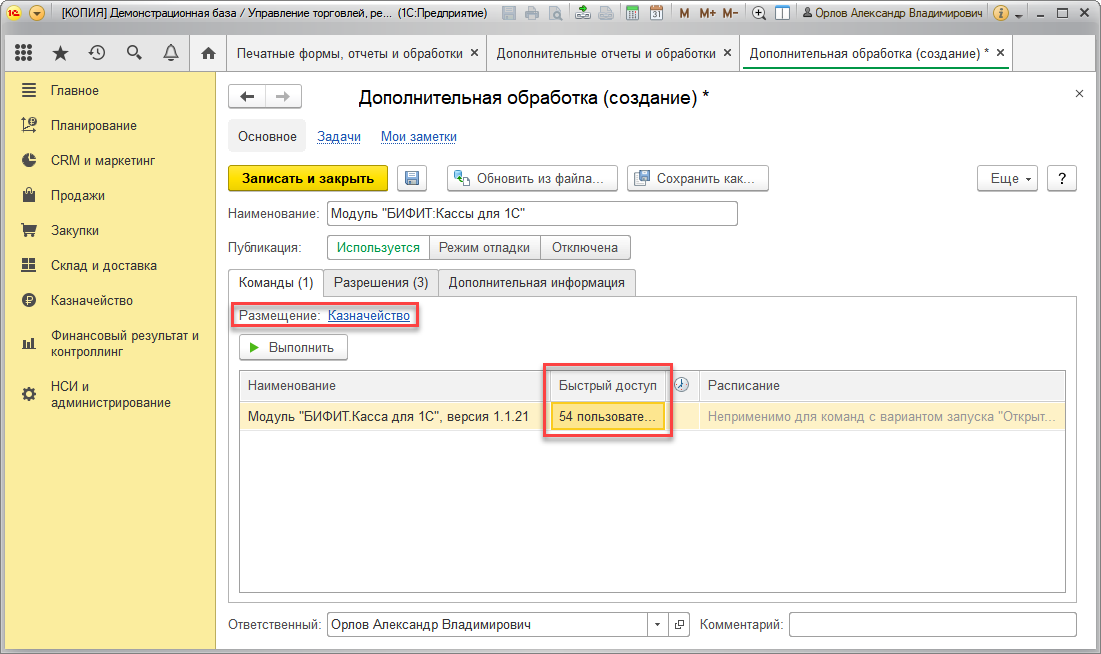Switch to the Разрешения (3) tab
The width and height of the screenshot is (1101, 654).
pyautogui.click(x=381, y=282)
